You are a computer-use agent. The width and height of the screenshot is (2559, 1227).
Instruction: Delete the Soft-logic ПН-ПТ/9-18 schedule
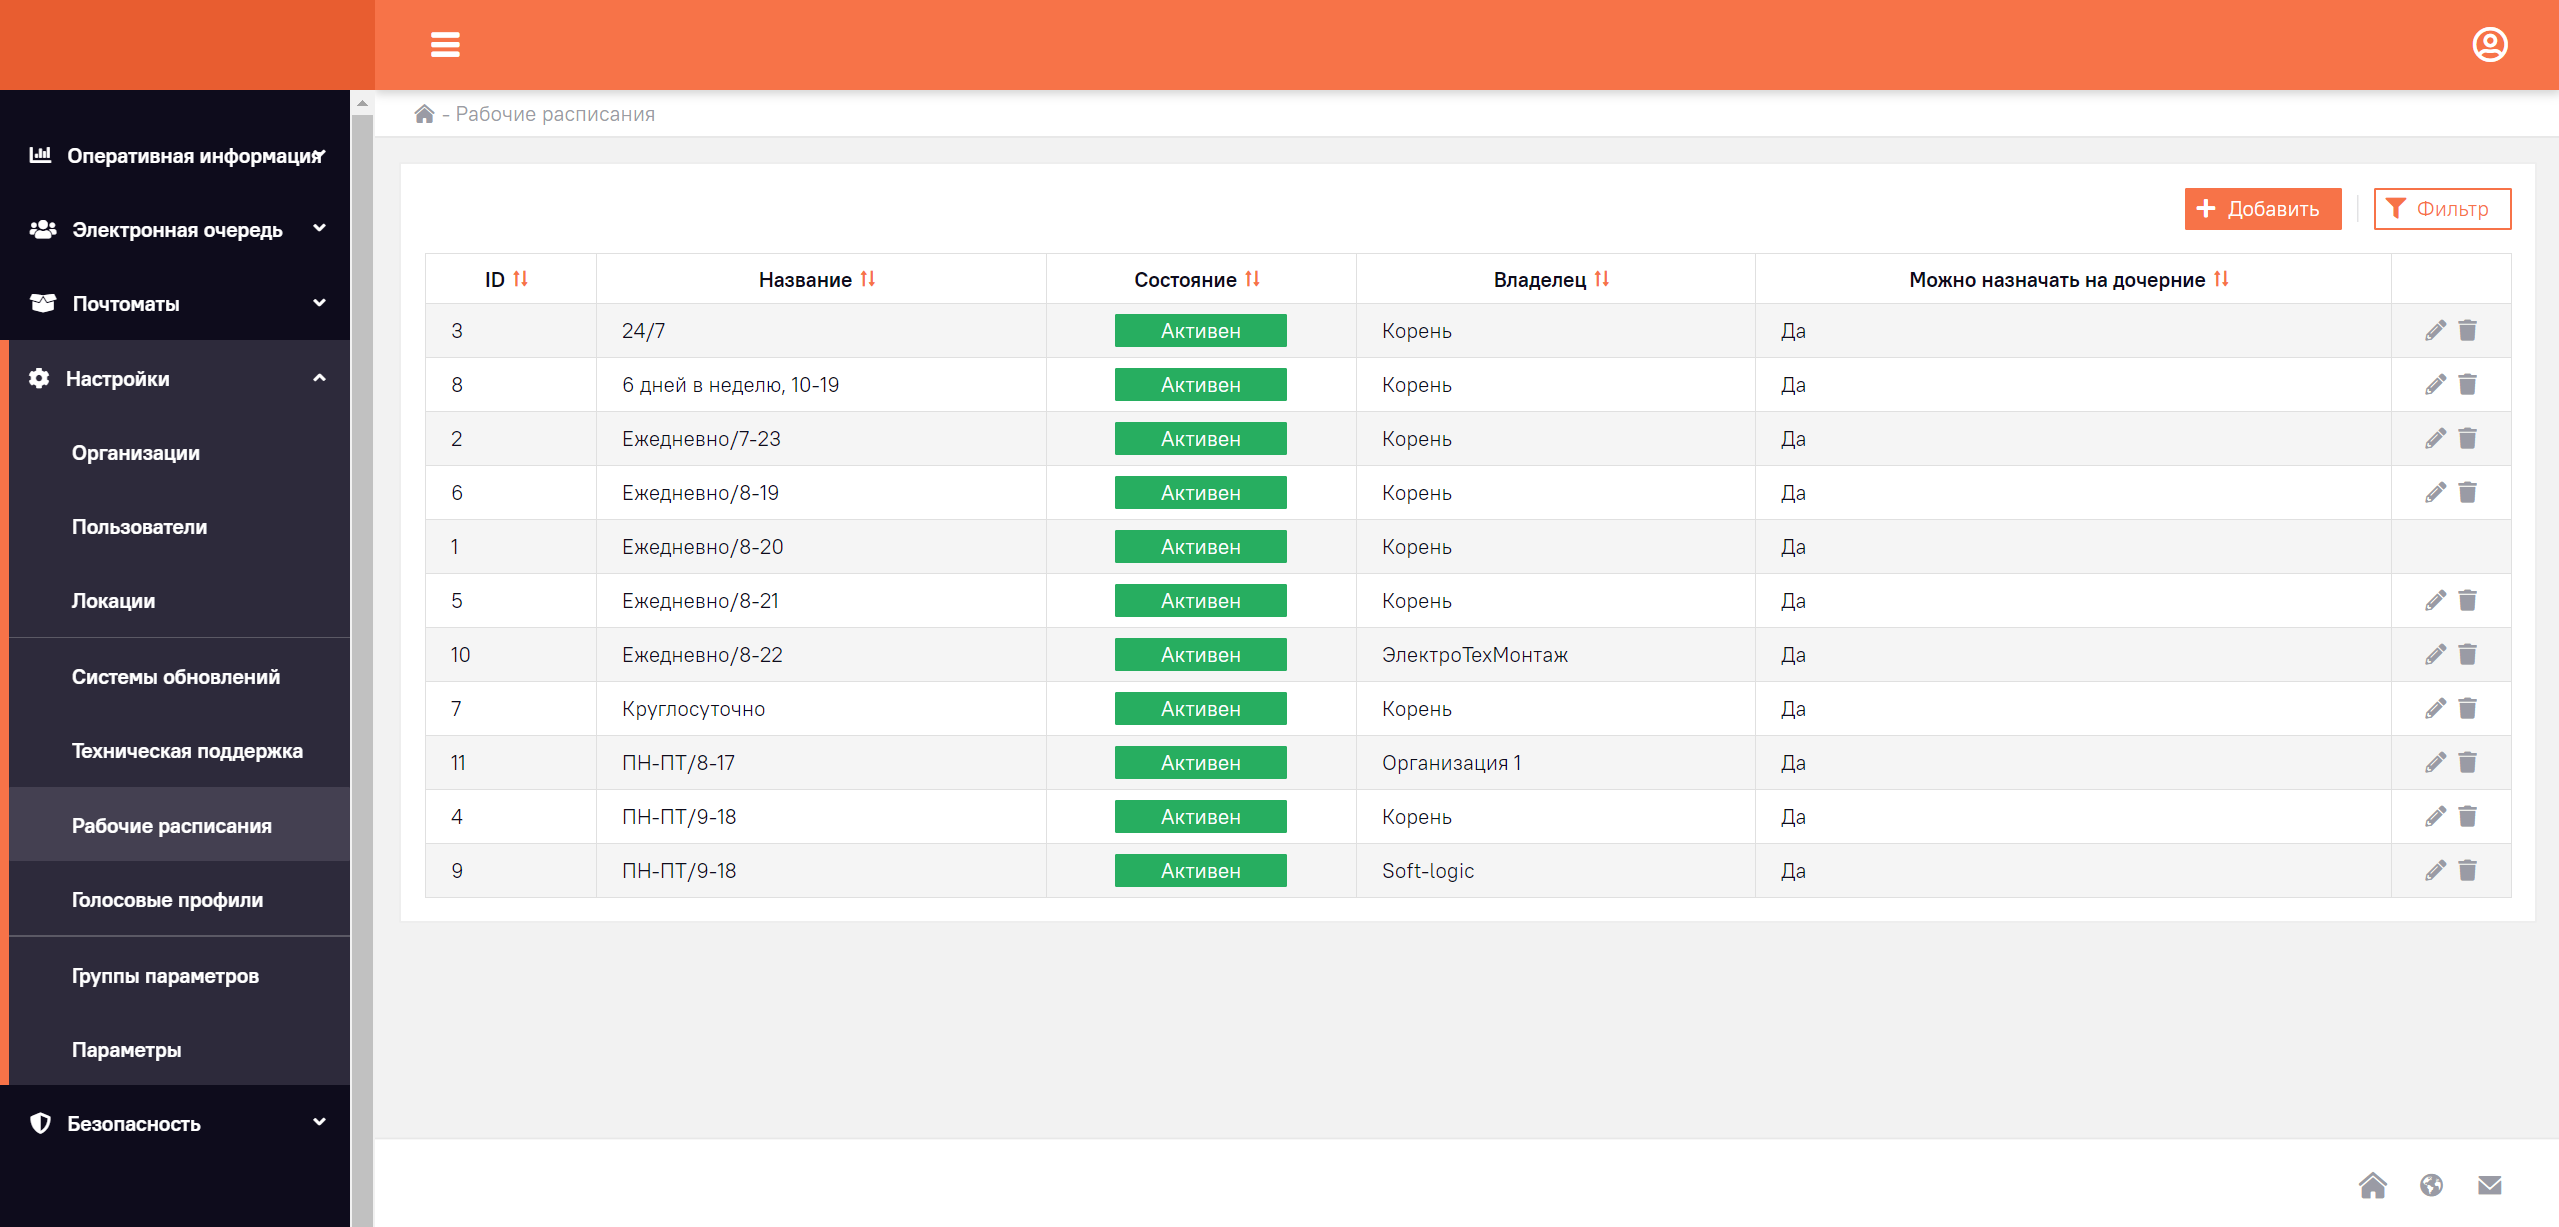pos(2467,870)
